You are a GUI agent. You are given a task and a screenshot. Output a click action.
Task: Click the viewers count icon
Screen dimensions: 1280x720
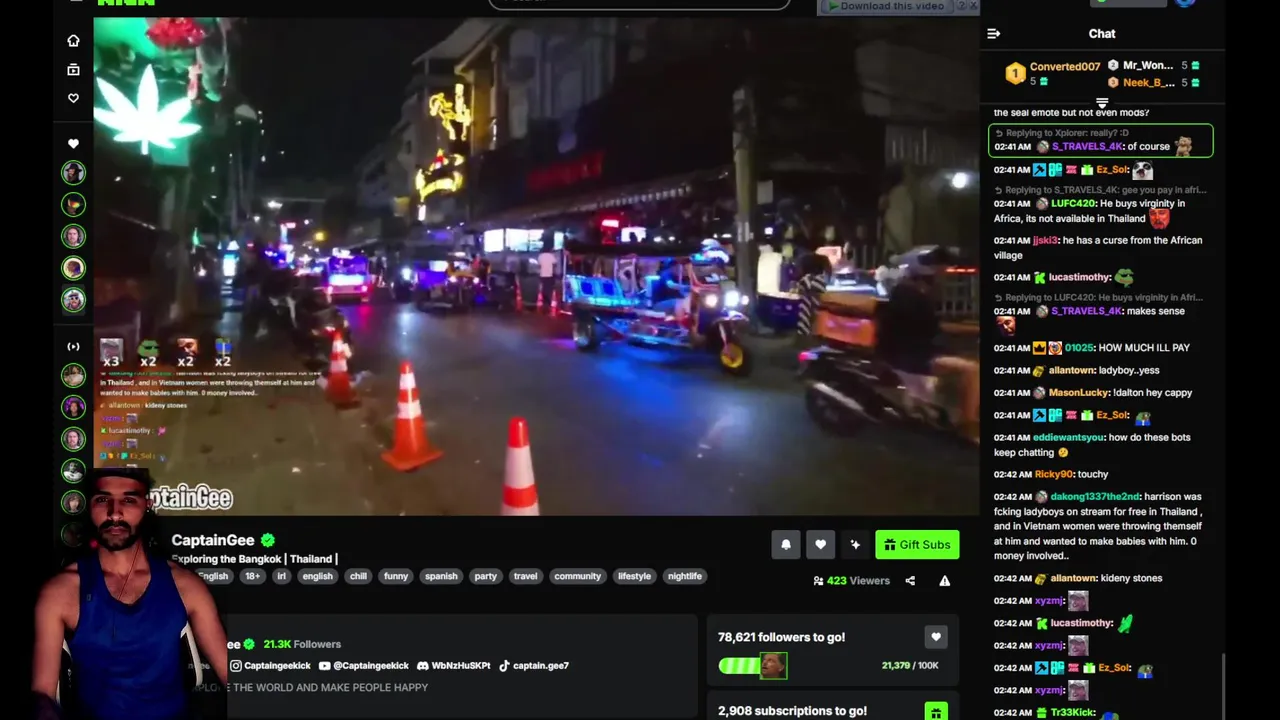coord(818,581)
